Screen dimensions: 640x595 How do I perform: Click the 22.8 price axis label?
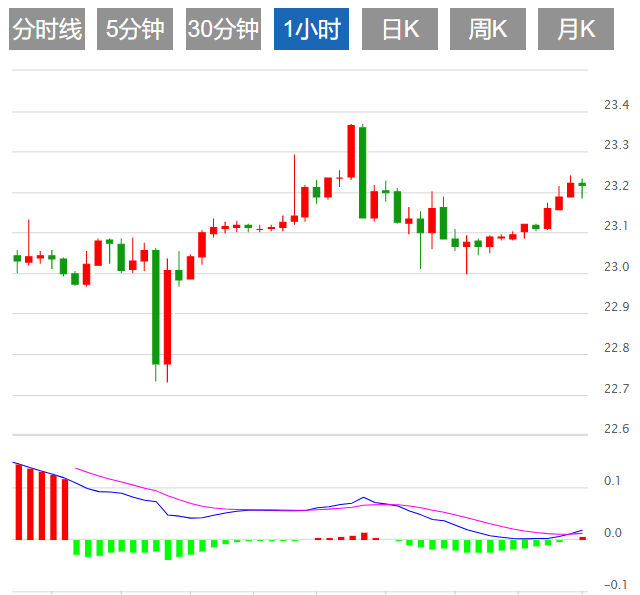[x=616, y=348]
